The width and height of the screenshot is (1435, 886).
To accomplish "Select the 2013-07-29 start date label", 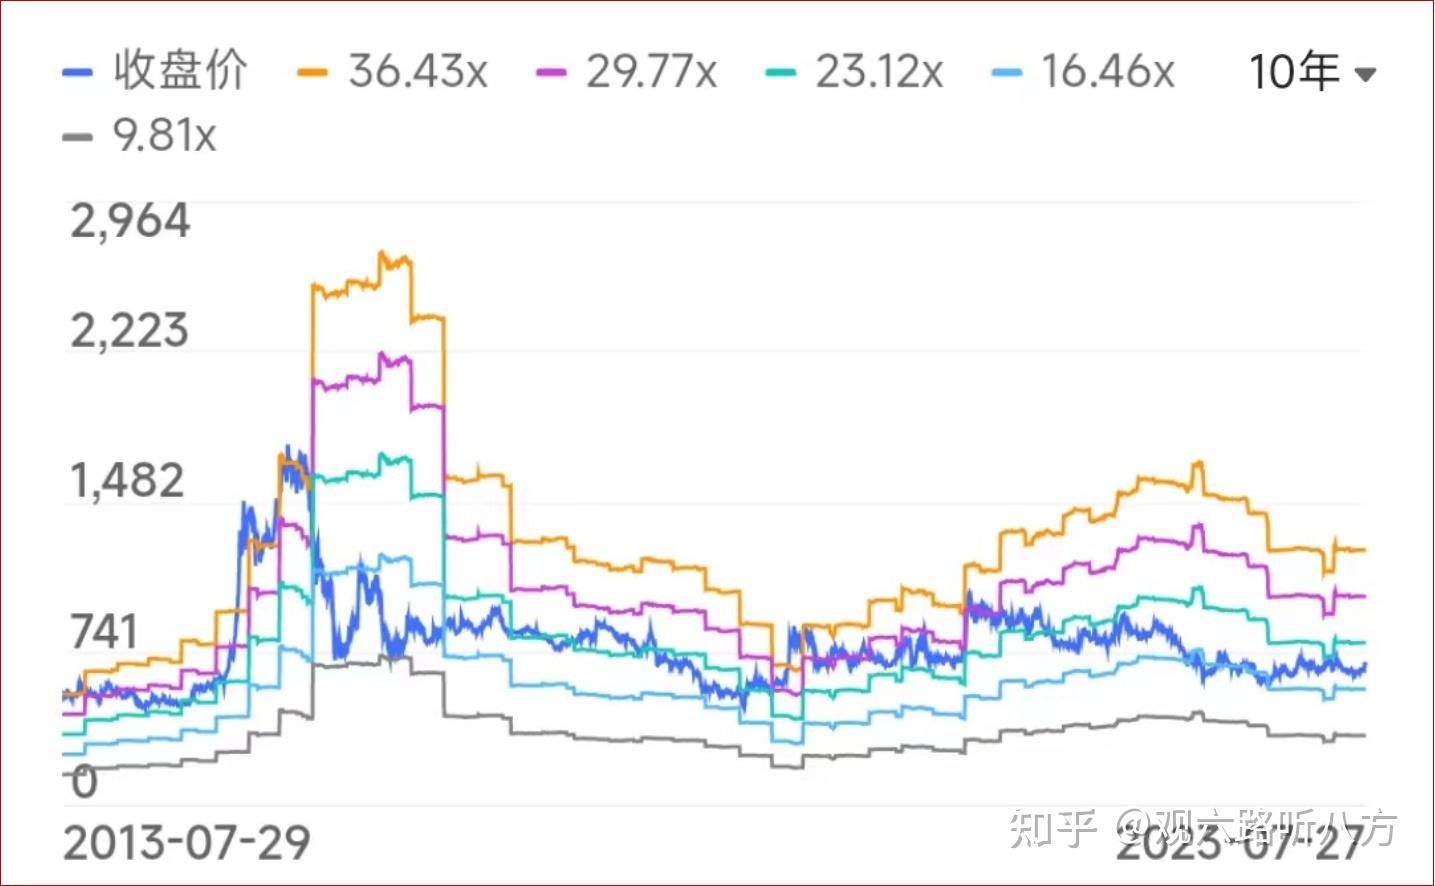I will click(187, 843).
